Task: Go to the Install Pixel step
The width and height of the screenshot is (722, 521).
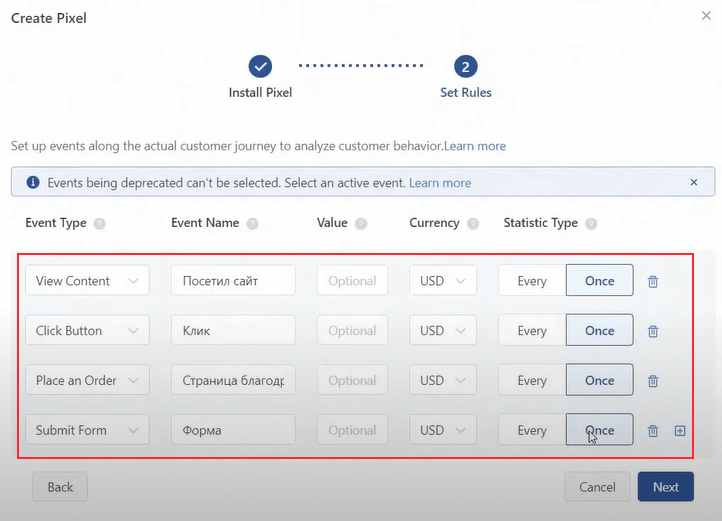Action: pyautogui.click(x=261, y=67)
